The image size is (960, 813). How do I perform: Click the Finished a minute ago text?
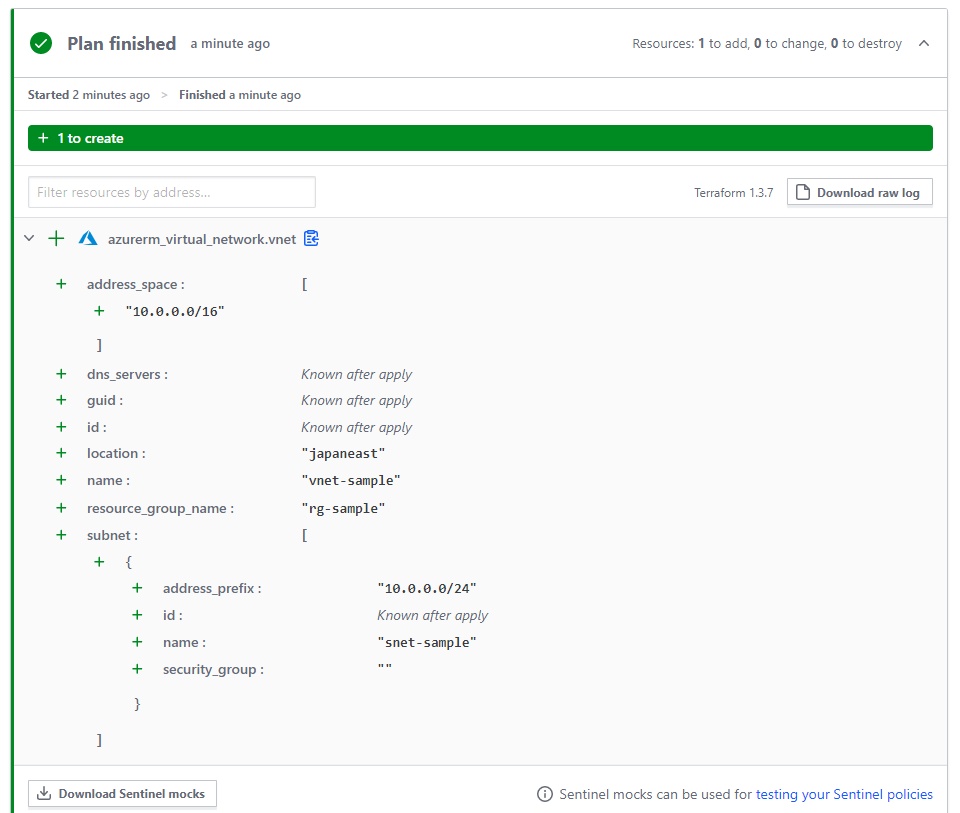(240, 95)
